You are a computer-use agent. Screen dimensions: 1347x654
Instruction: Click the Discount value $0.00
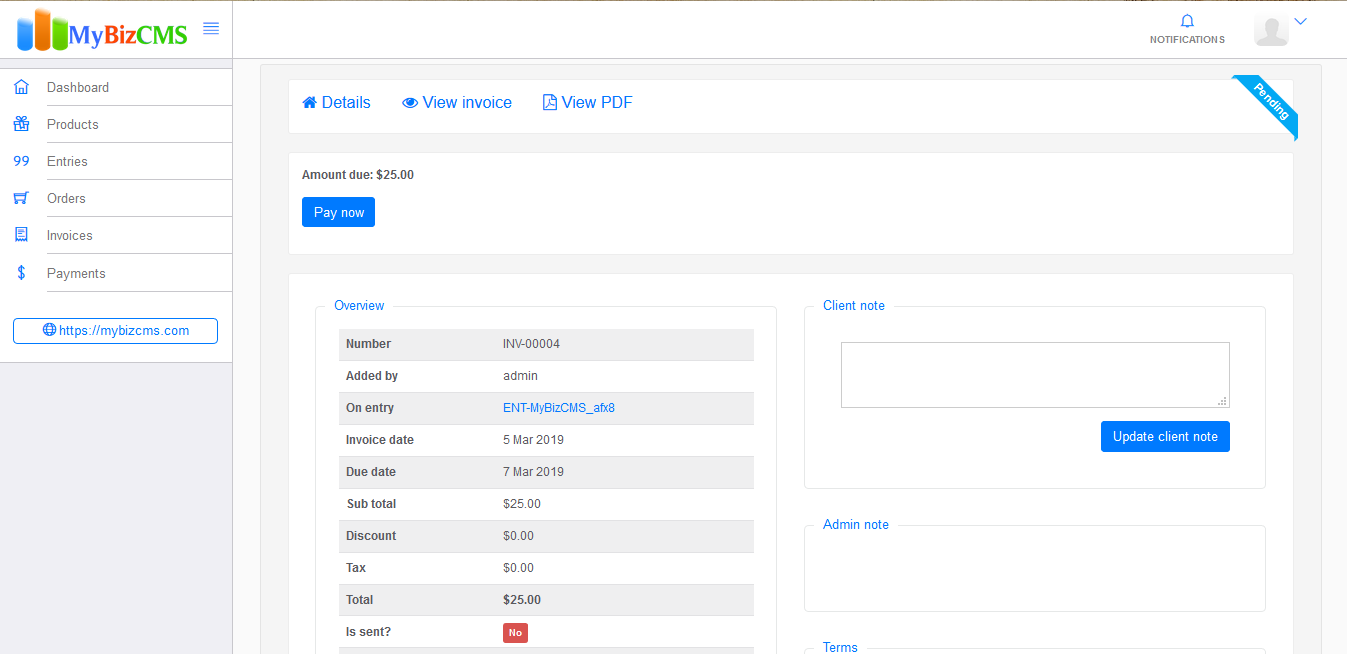[518, 536]
